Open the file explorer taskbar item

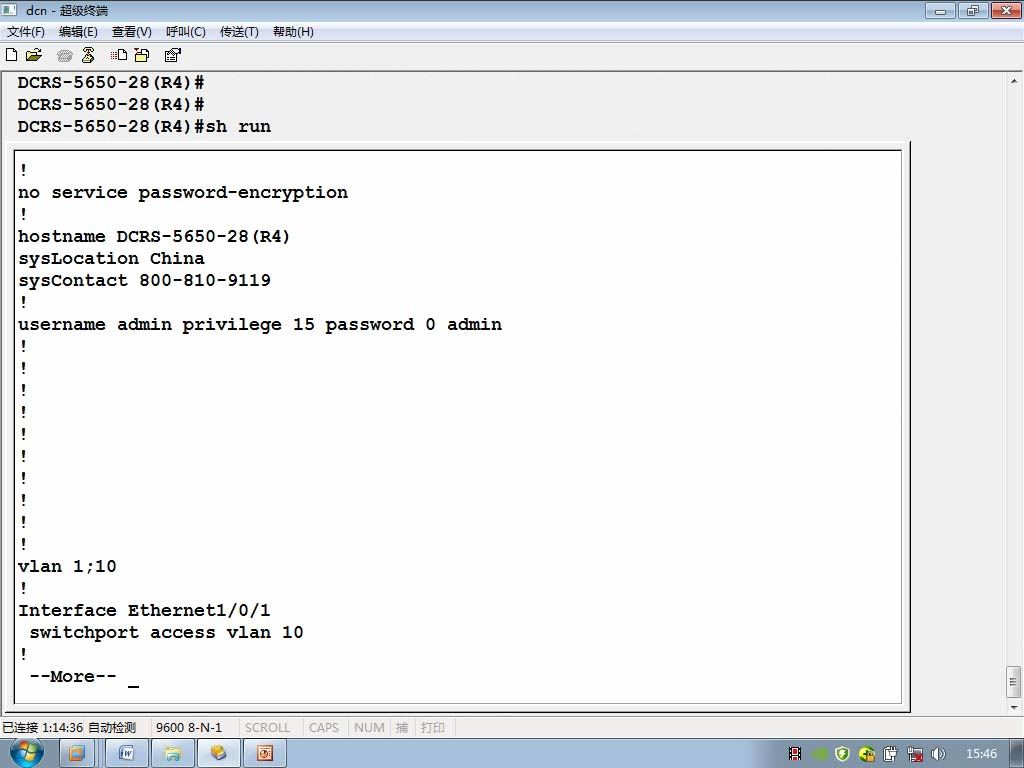pyautogui.click(x=172, y=754)
